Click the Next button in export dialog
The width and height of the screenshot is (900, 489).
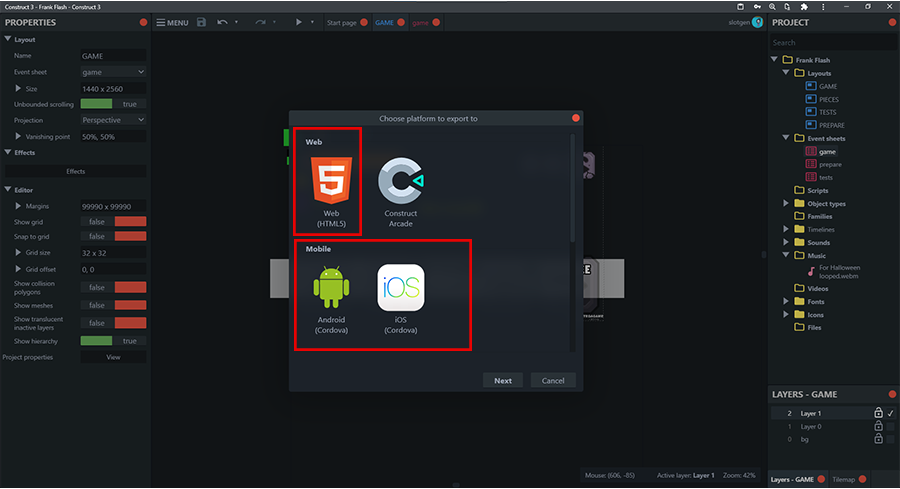(x=502, y=380)
